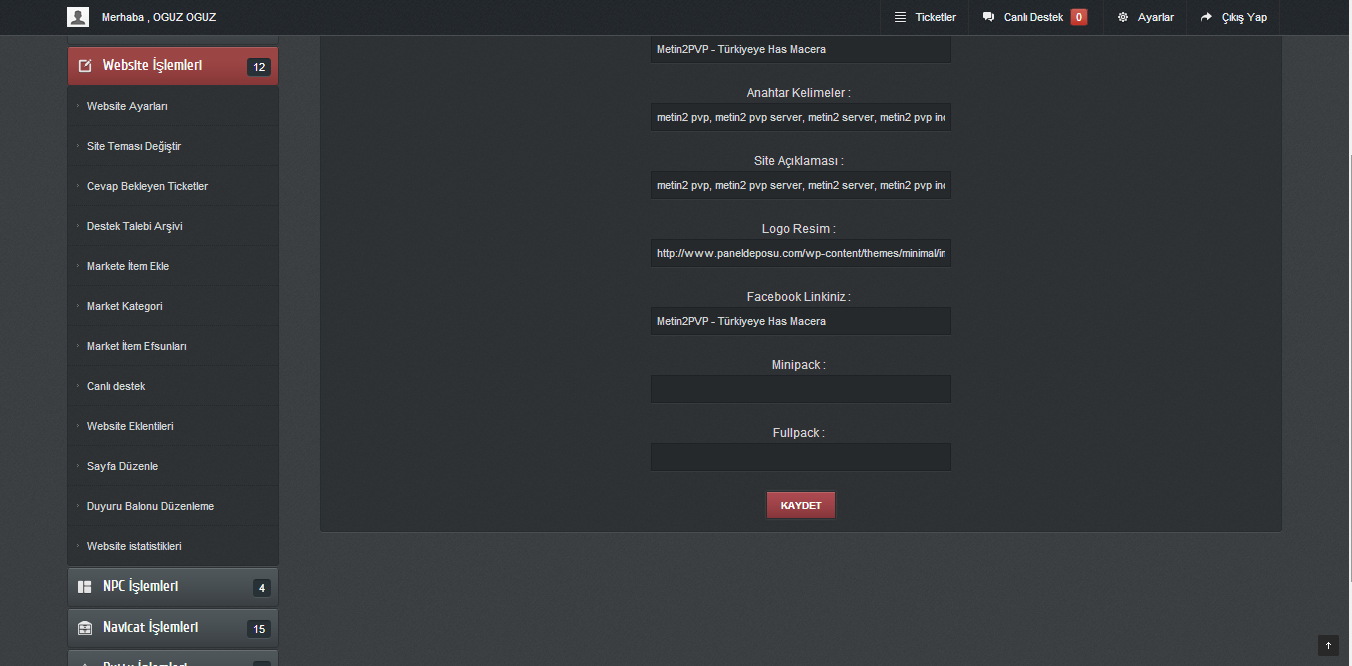Click the scroll-to-top arrow button
This screenshot has height=666, width=1352.
[1328, 646]
